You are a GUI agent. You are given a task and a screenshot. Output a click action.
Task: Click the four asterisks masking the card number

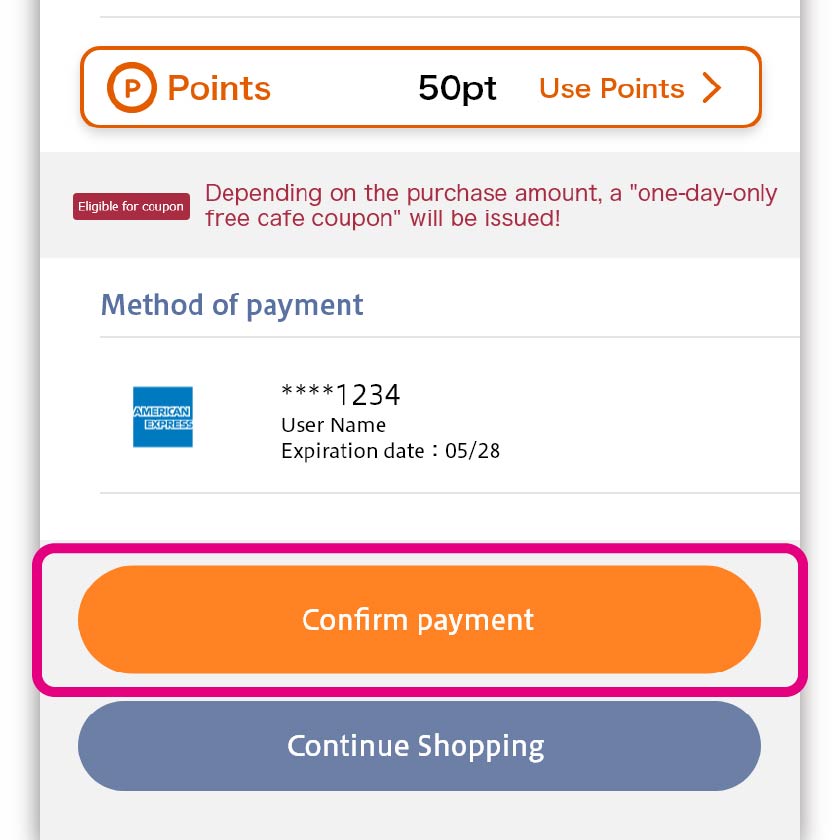[x=307, y=394]
